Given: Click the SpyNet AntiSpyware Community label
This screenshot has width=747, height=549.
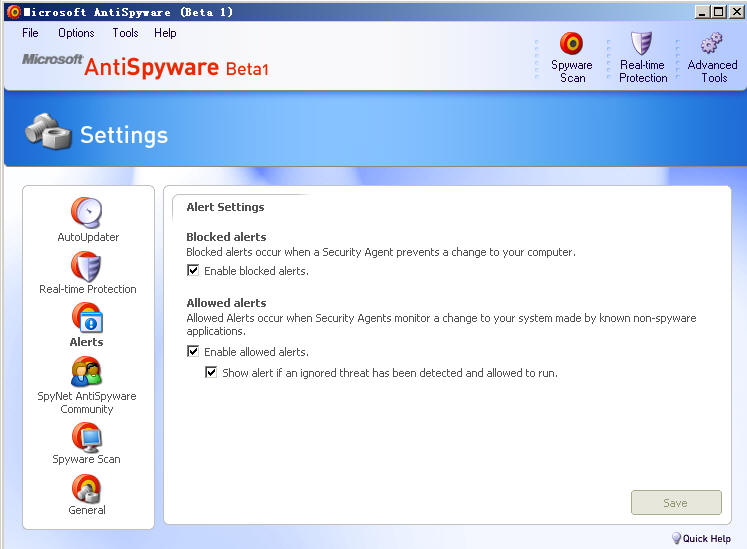Looking at the screenshot, I should [x=87, y=402].
